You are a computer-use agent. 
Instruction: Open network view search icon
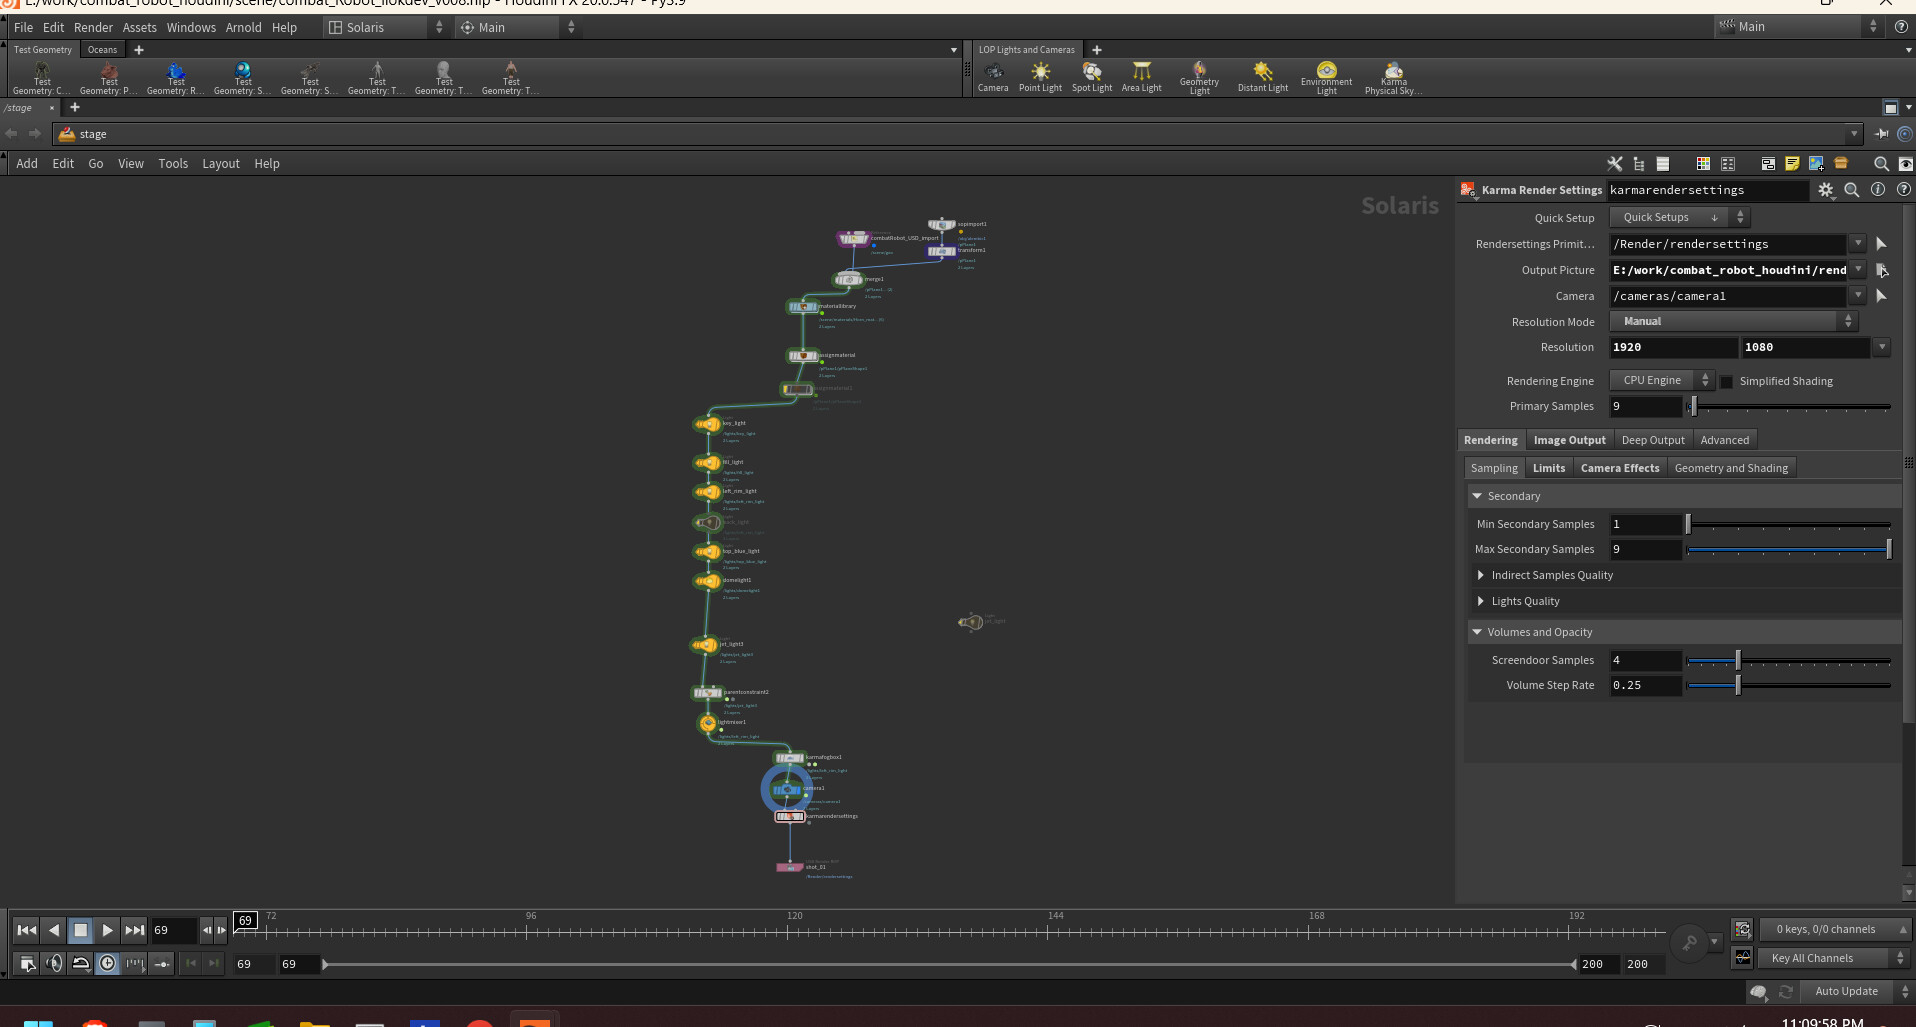click(1881, 164)
